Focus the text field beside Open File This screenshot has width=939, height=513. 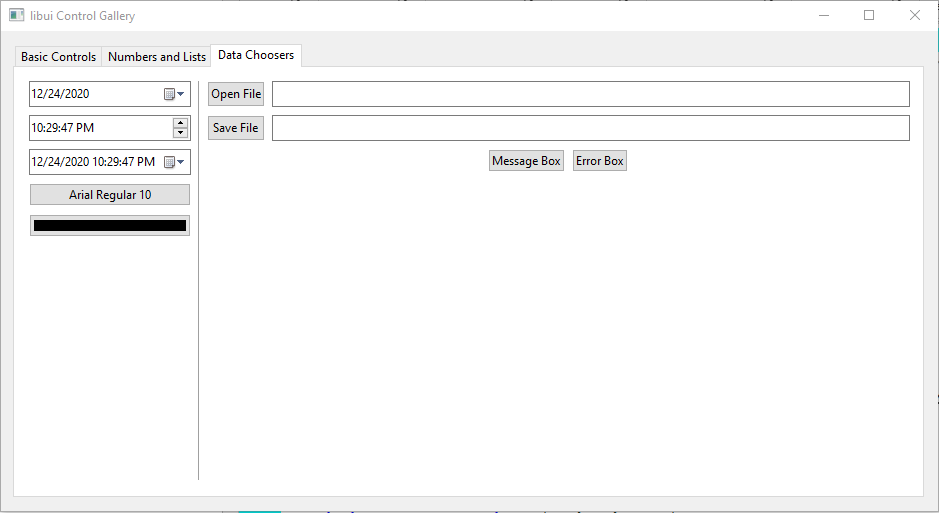[590, 94]
